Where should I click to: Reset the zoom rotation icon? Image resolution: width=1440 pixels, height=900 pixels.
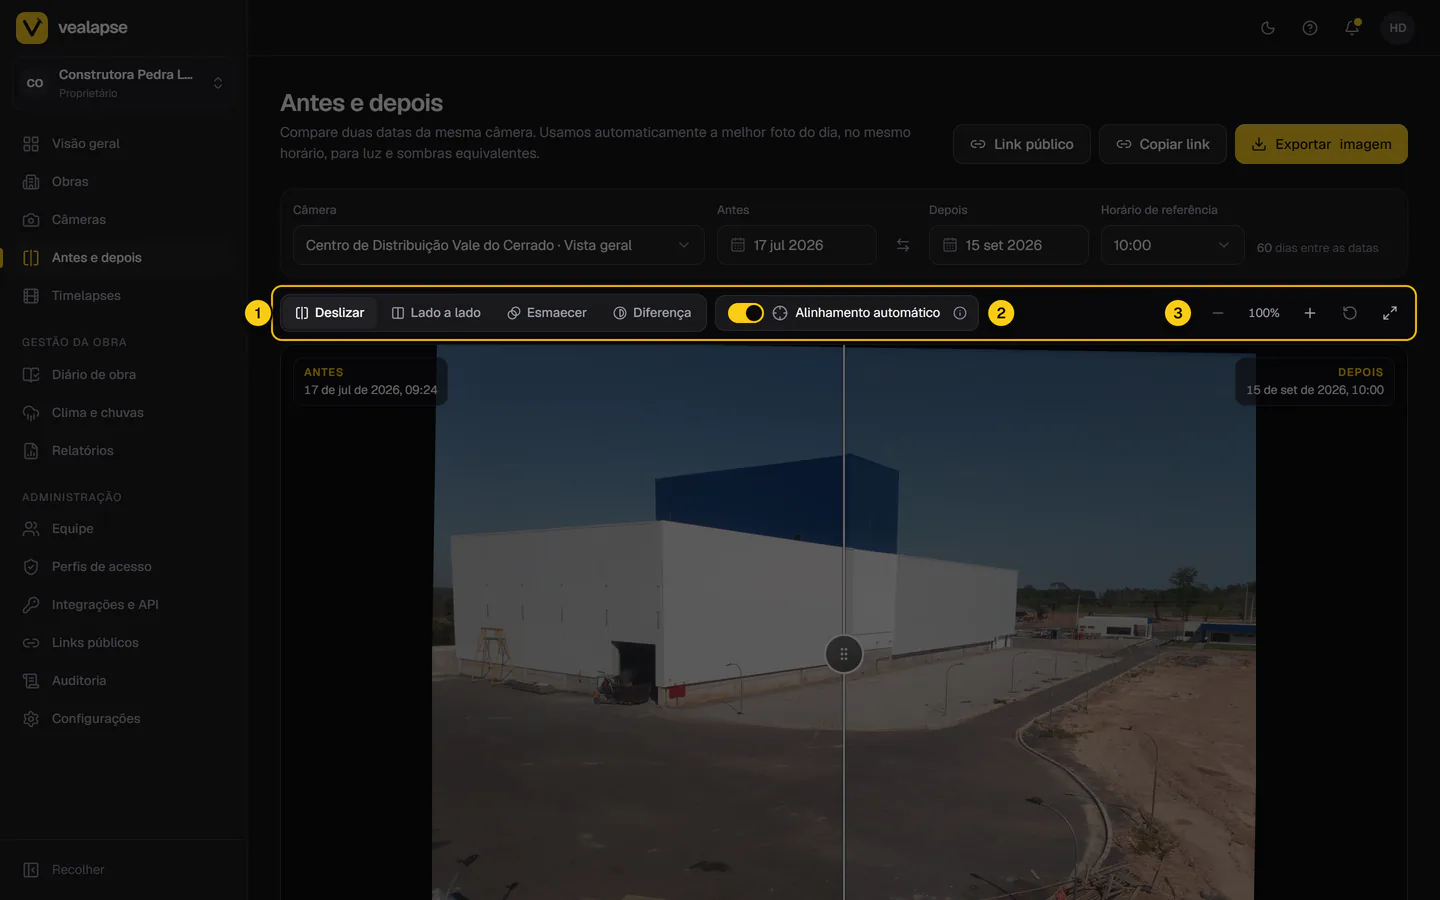[x=1350, y=313]
